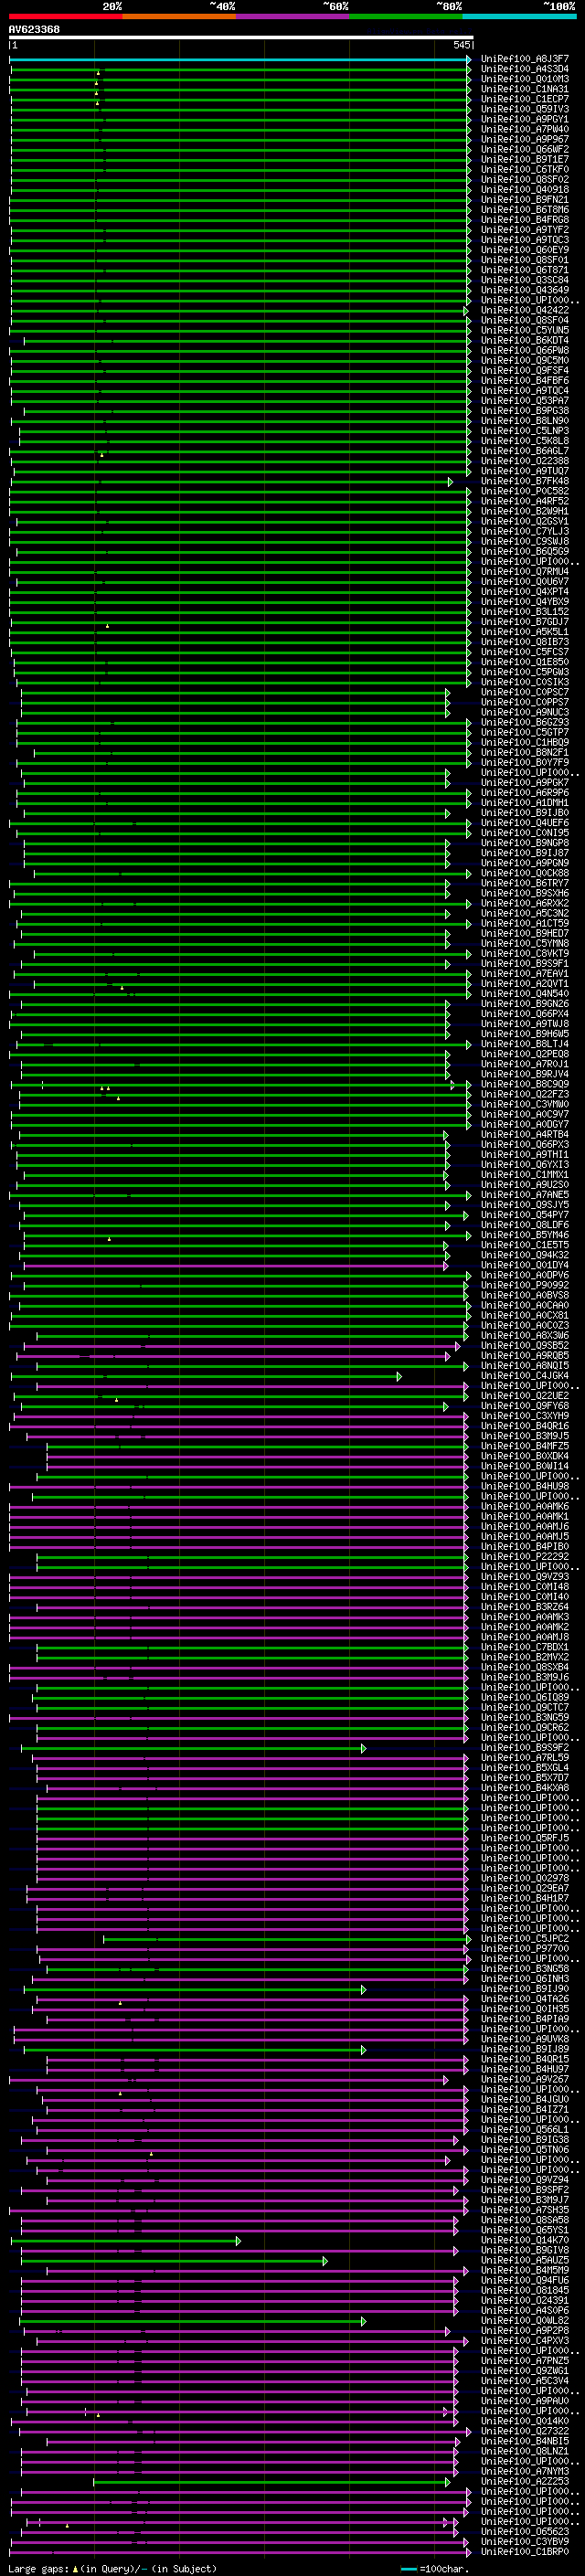Click the cyan ~100% identity legend segment

[x=519, y=16]
